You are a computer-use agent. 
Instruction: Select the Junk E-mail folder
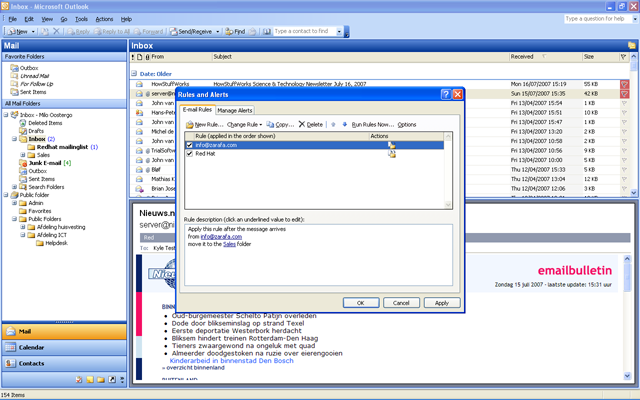[x=45, y=163]
